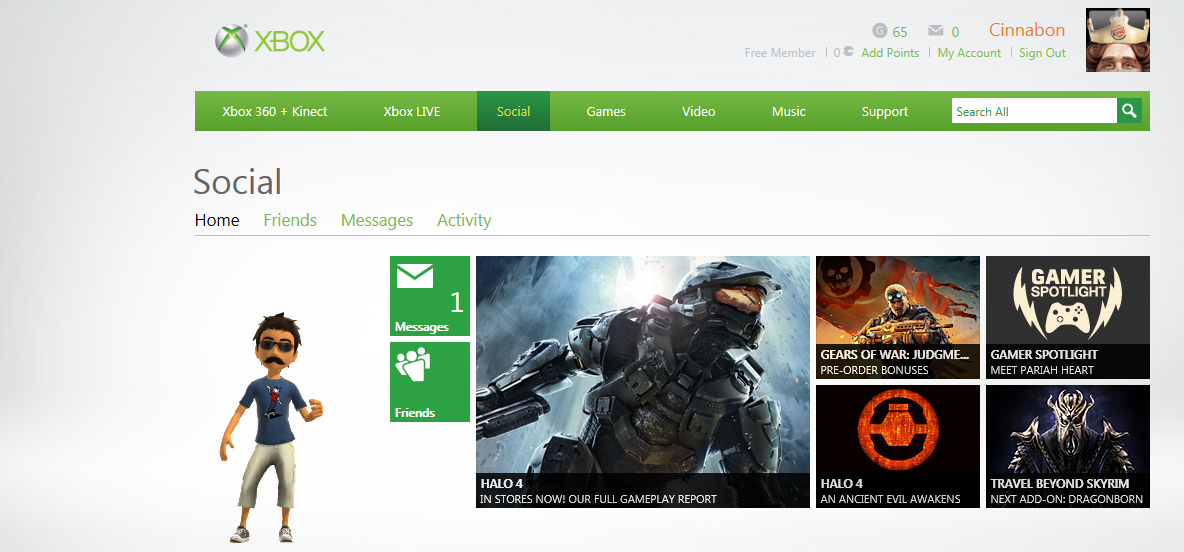Viewport: 1184px width, 552px height.
Task: Click the search magnifier button
Action: 1129,111
